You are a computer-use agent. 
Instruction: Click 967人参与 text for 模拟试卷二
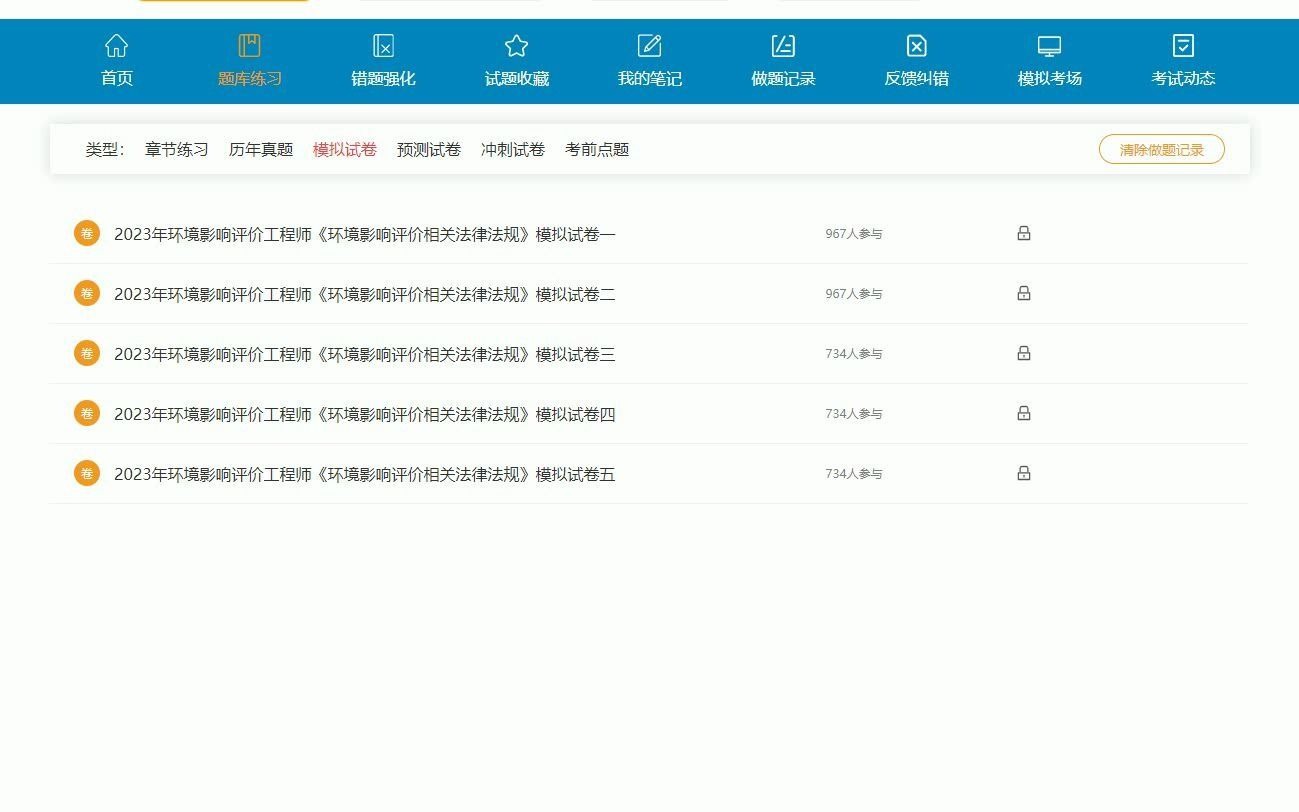(854, 294)
